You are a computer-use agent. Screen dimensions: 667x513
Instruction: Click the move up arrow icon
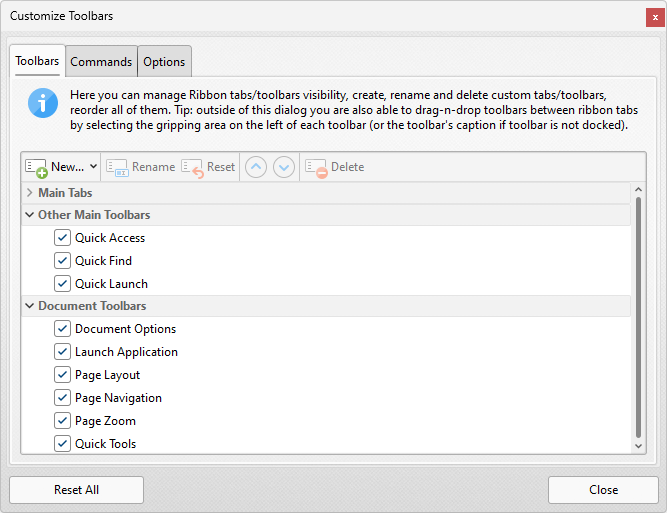256,167
